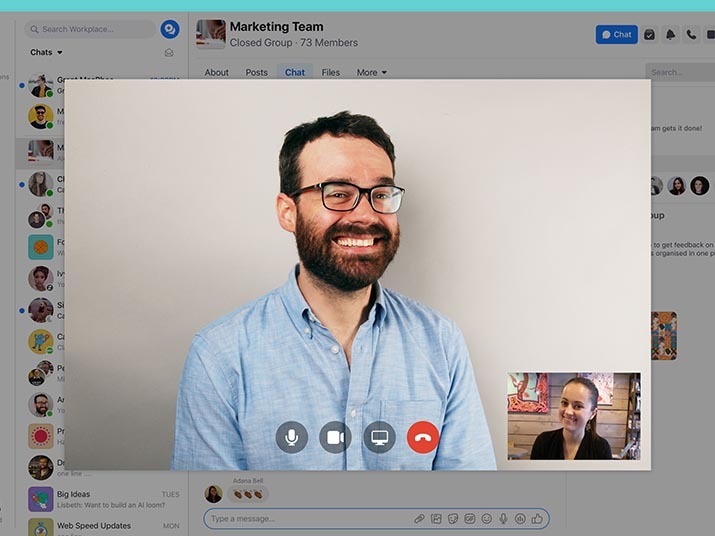The height and width of the screenshot is (536, 715).
Task: End the call with the red hang-up button
Action: (x=423, y=437)
